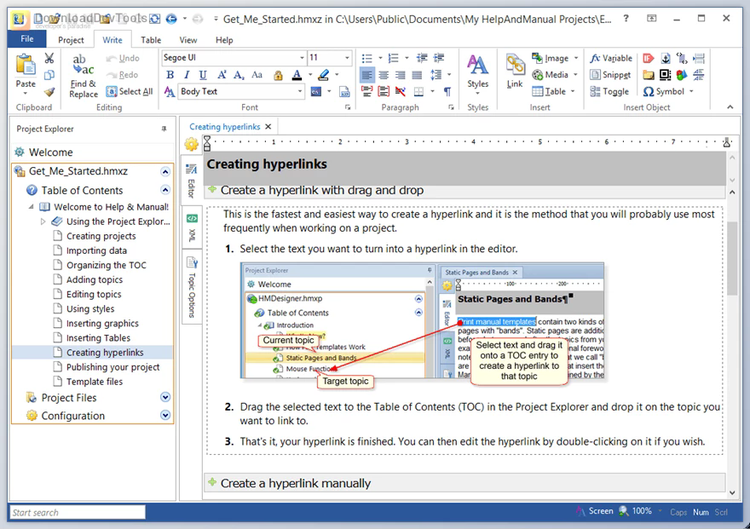The image size is (750, 529).
Task: Toggle italic formatting
Action: (187, 75)
